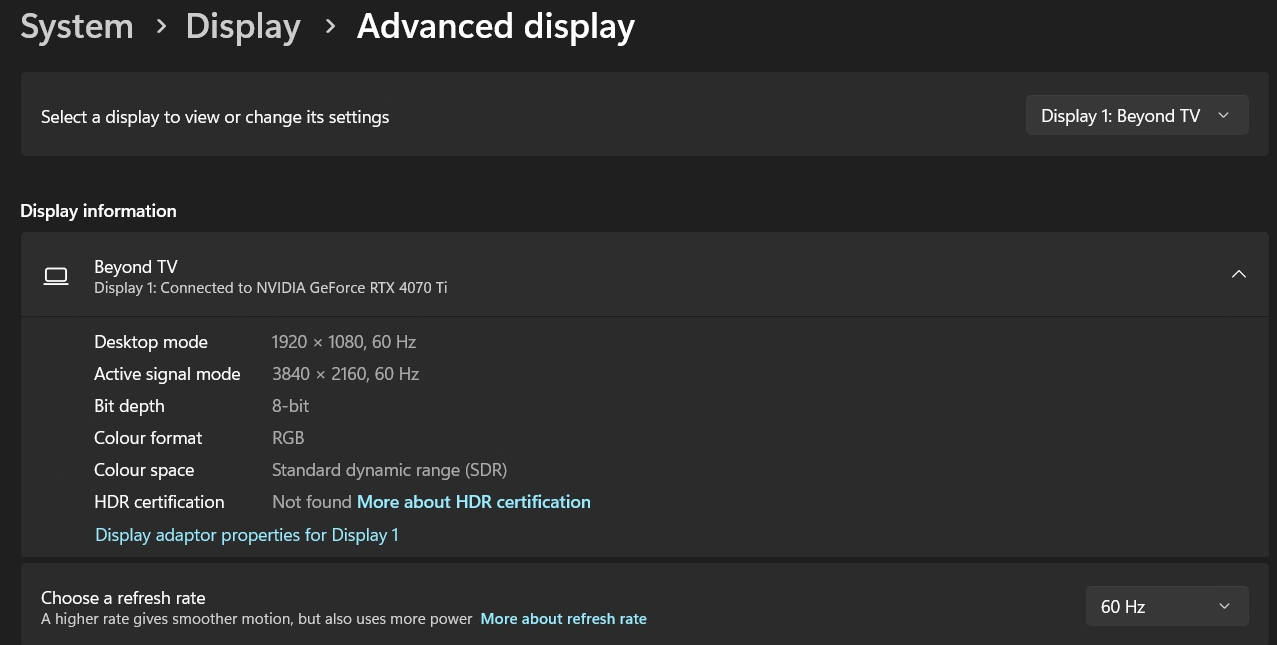Open More about HDR certification
This screenshot has height=645, width=1277.
[x=473, y=501]
